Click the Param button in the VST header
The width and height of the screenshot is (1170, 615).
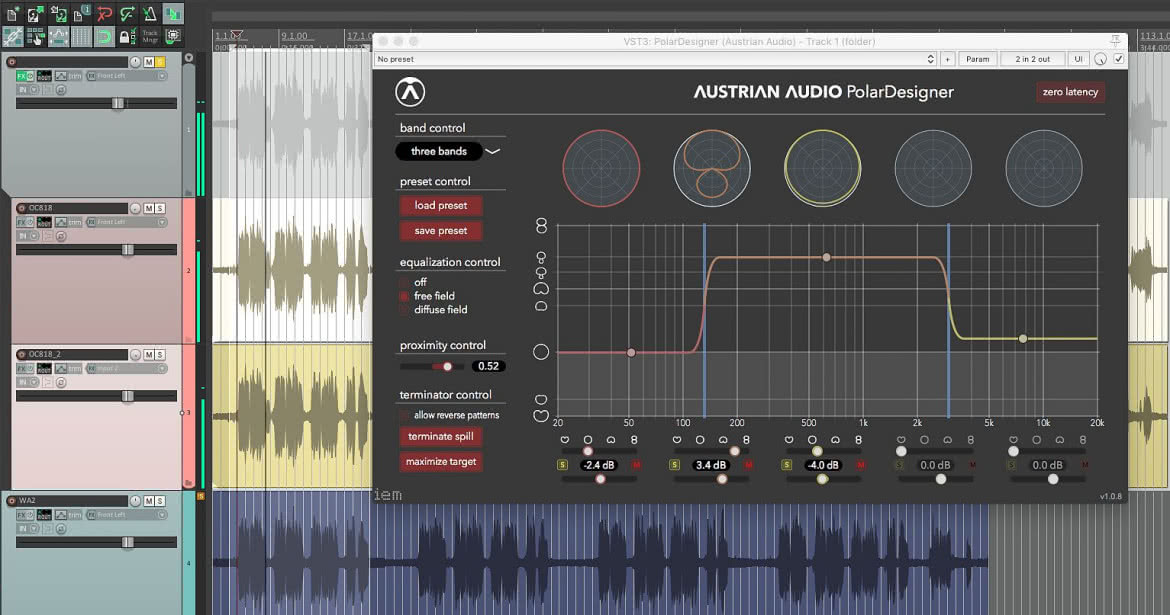point(977,59)
